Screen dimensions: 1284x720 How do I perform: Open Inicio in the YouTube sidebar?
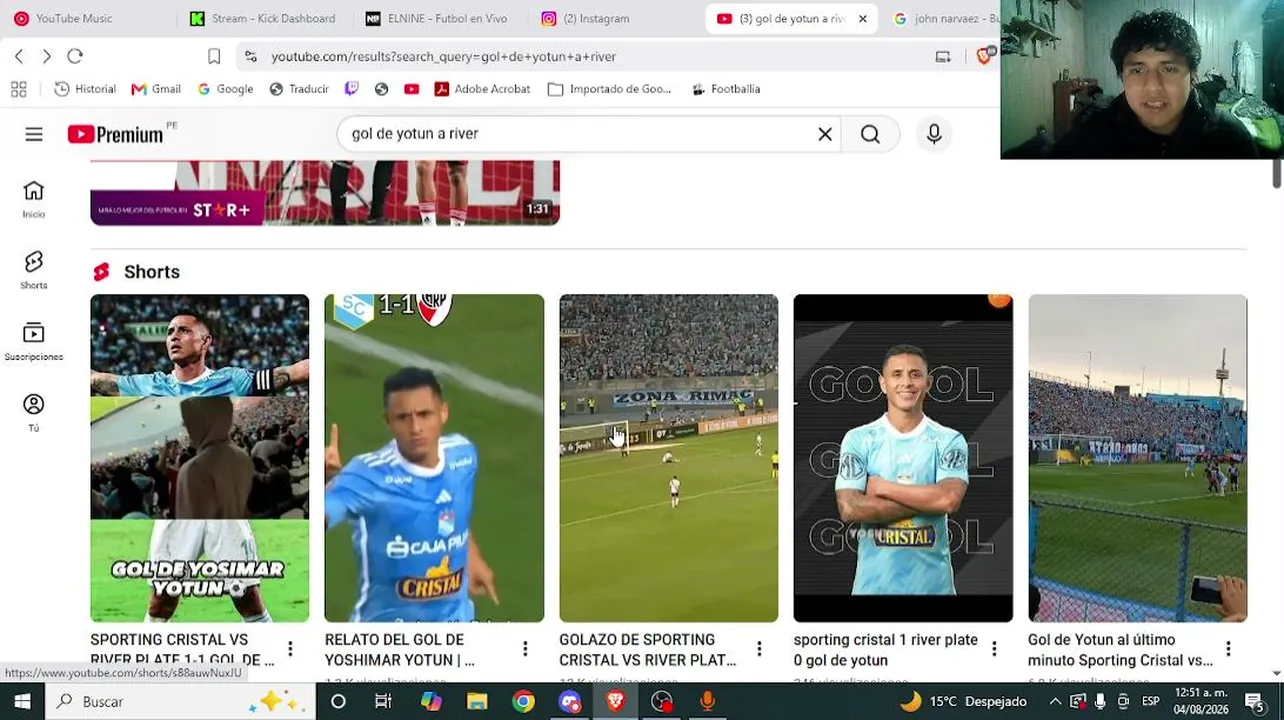(34, 199)
